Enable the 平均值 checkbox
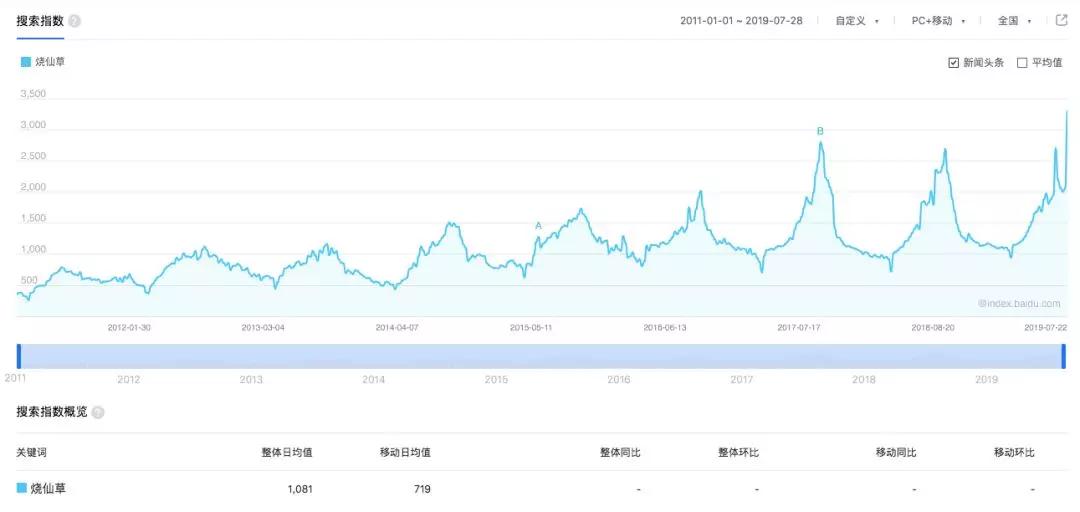 [1022, 63]
